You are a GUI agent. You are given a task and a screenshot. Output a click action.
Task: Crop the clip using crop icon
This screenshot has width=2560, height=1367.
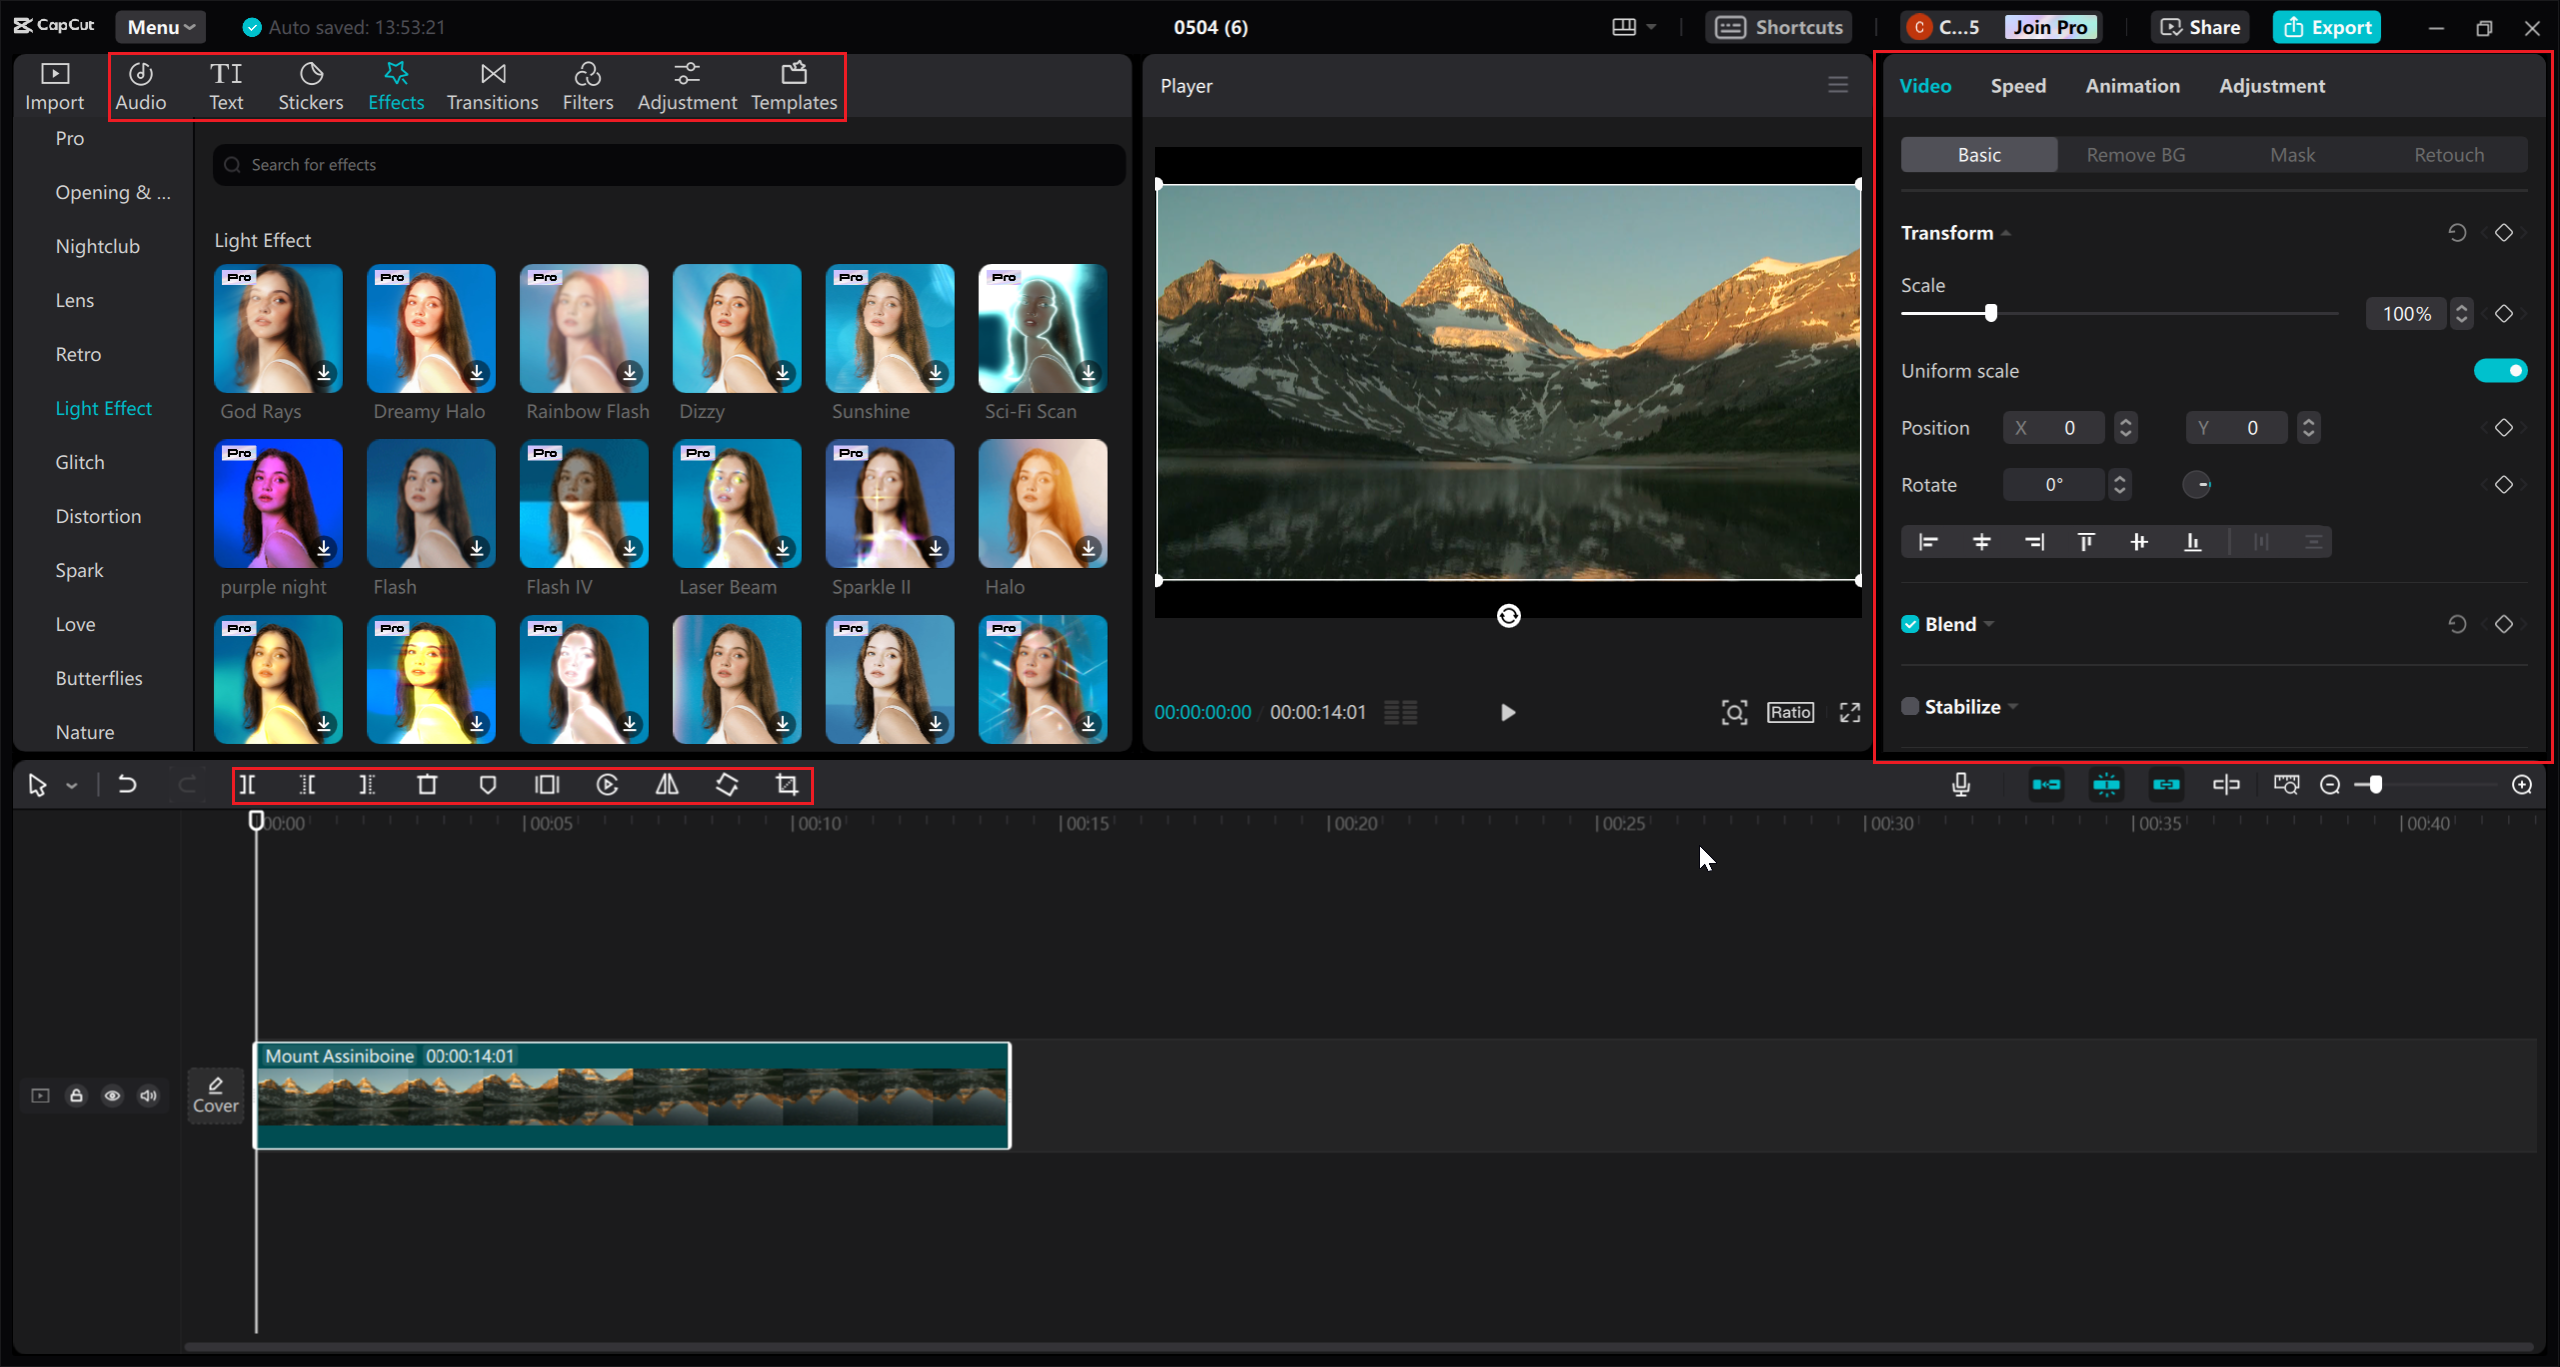(x=787, y=785)
